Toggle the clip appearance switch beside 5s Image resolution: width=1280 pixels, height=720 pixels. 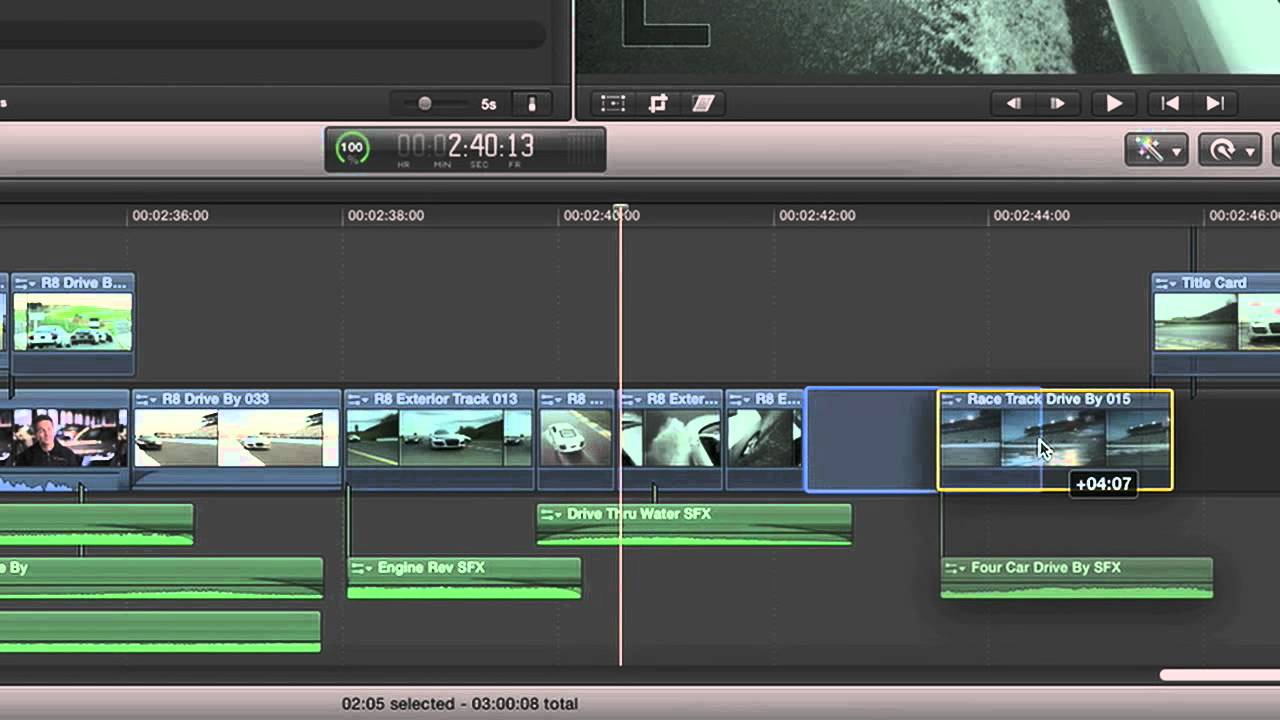tap(531, 103)
